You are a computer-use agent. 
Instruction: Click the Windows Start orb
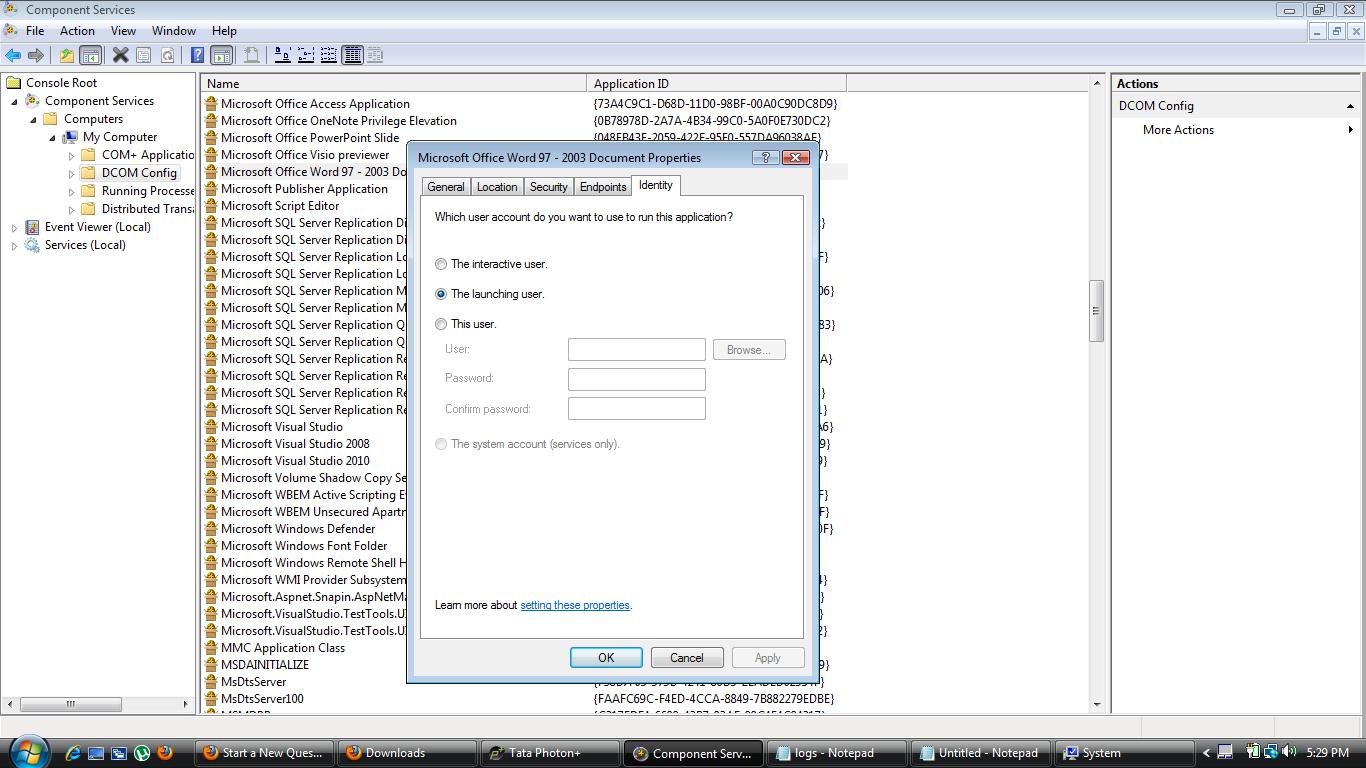[27, 752]
